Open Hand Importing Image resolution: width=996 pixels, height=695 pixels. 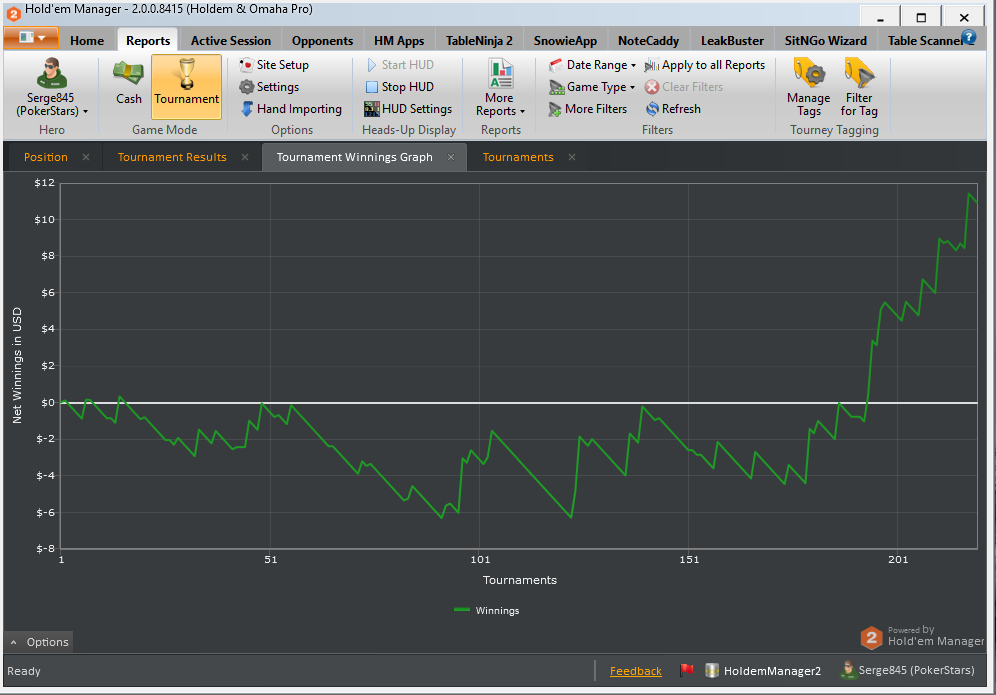pos(291,109)
